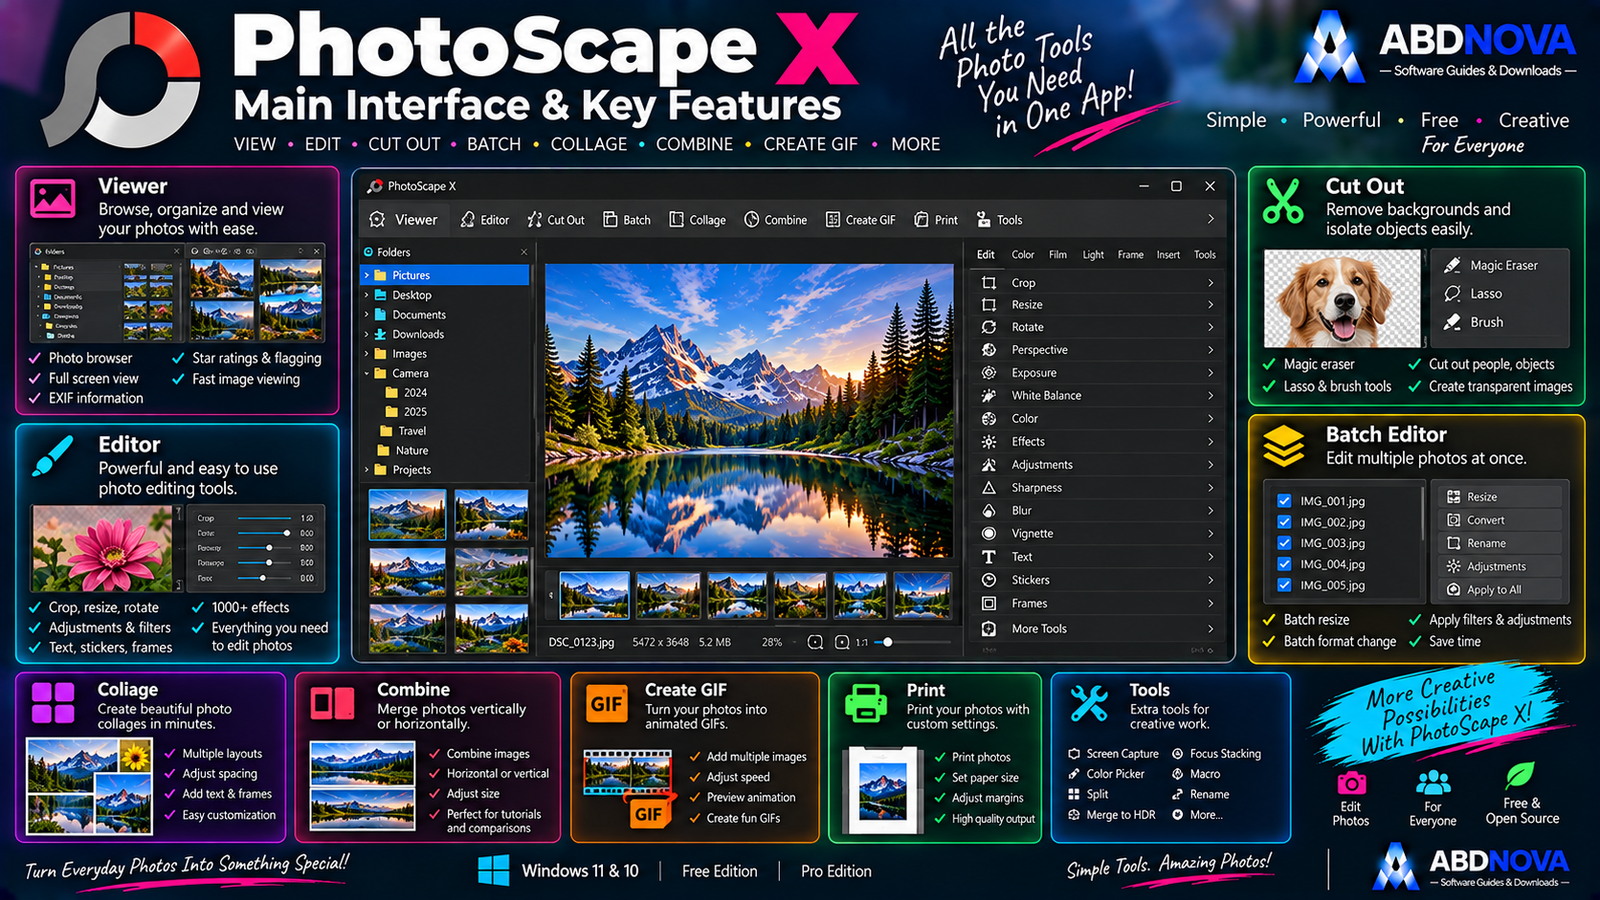Click the Brush icon in Cut Out card
This screenshot has height=900, width=1600.
tap(1452, 322)
